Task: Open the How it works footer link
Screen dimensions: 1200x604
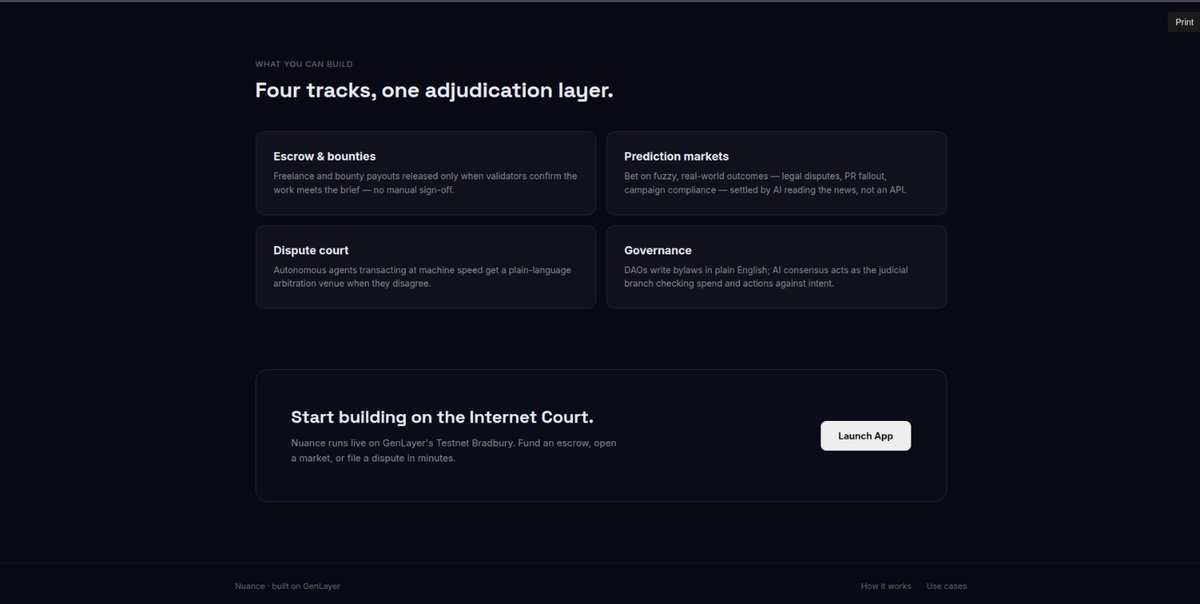Action: point(886,586)
